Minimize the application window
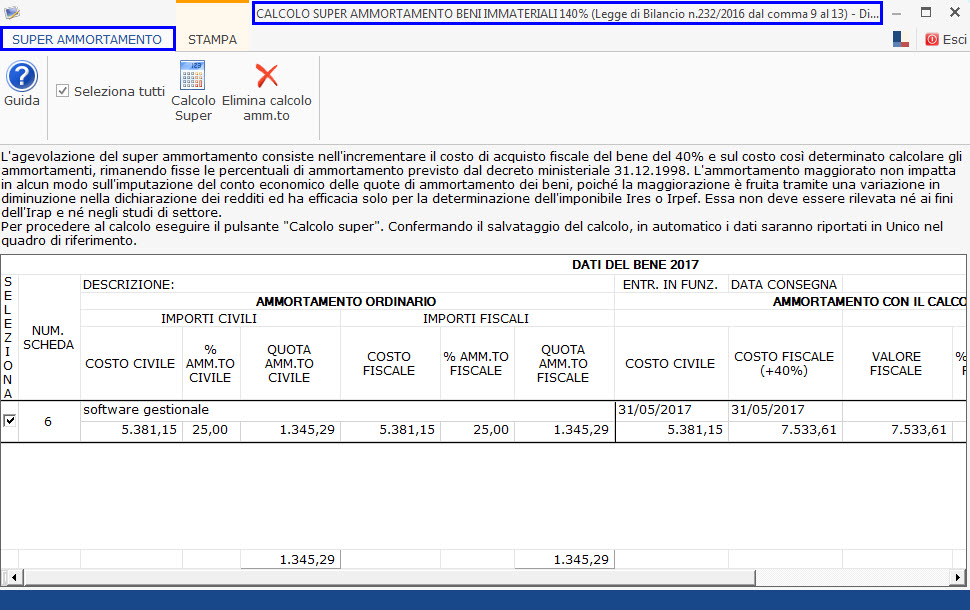The height and width of the screenshot is (610, 970). click(896, 13)
